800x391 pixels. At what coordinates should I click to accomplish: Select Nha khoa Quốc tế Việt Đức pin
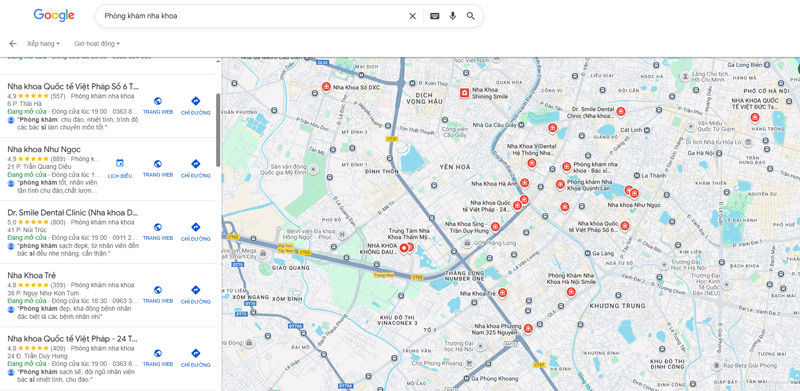(755, 117)
